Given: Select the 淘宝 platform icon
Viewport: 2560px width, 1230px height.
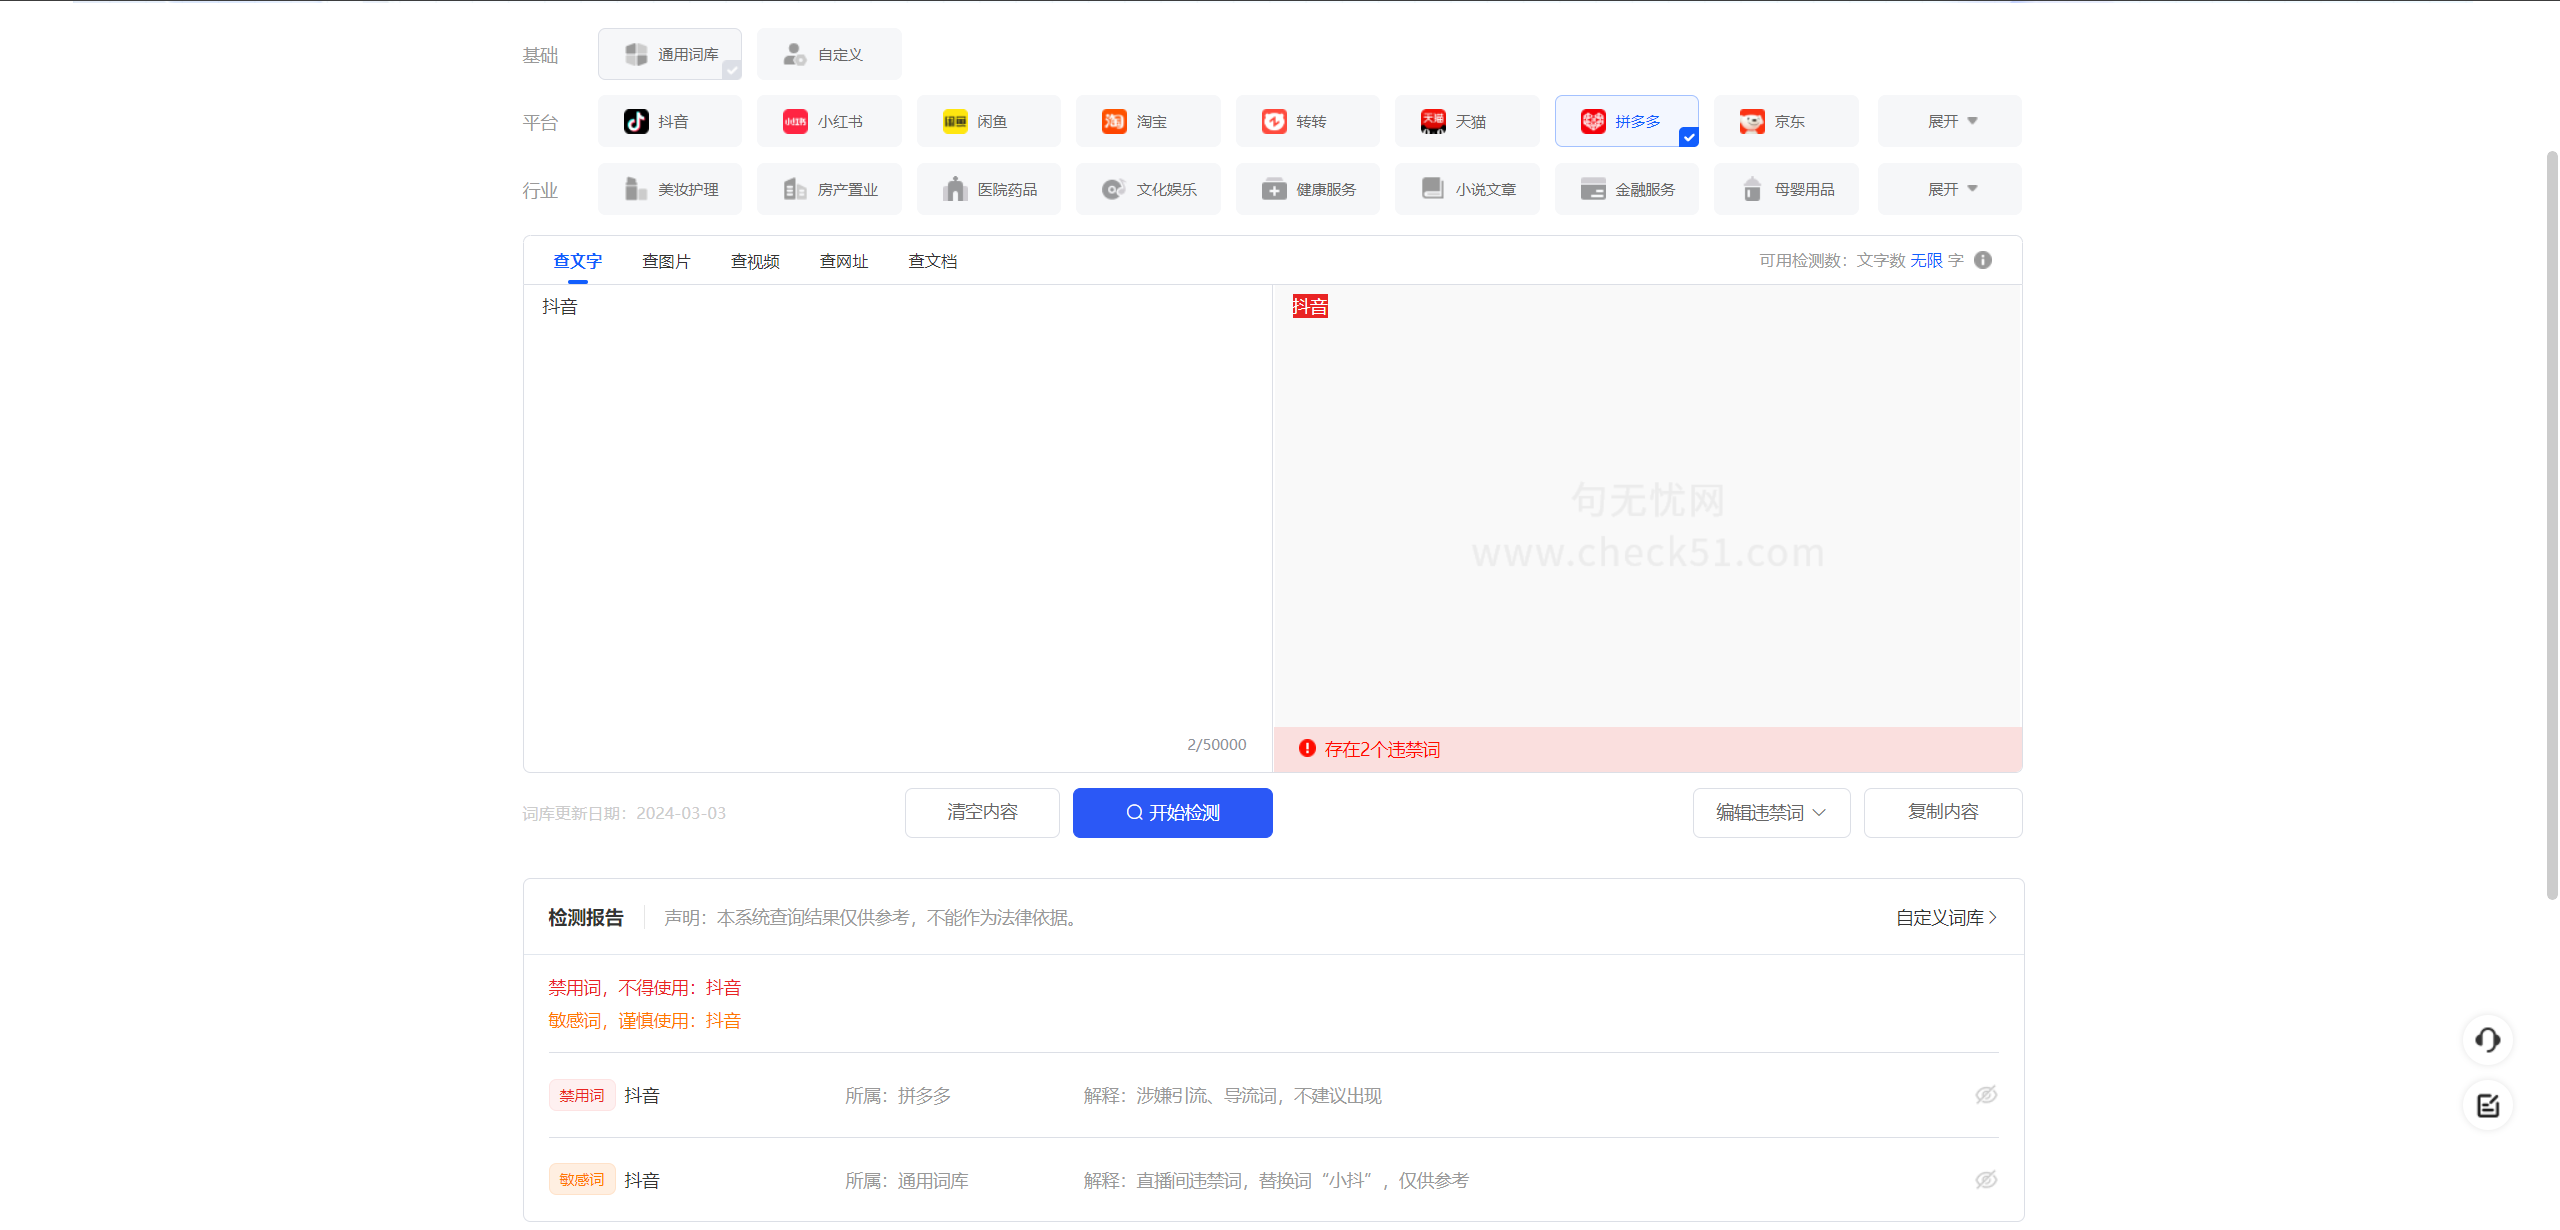Looking at the screenshot, I should point(1114,121).
